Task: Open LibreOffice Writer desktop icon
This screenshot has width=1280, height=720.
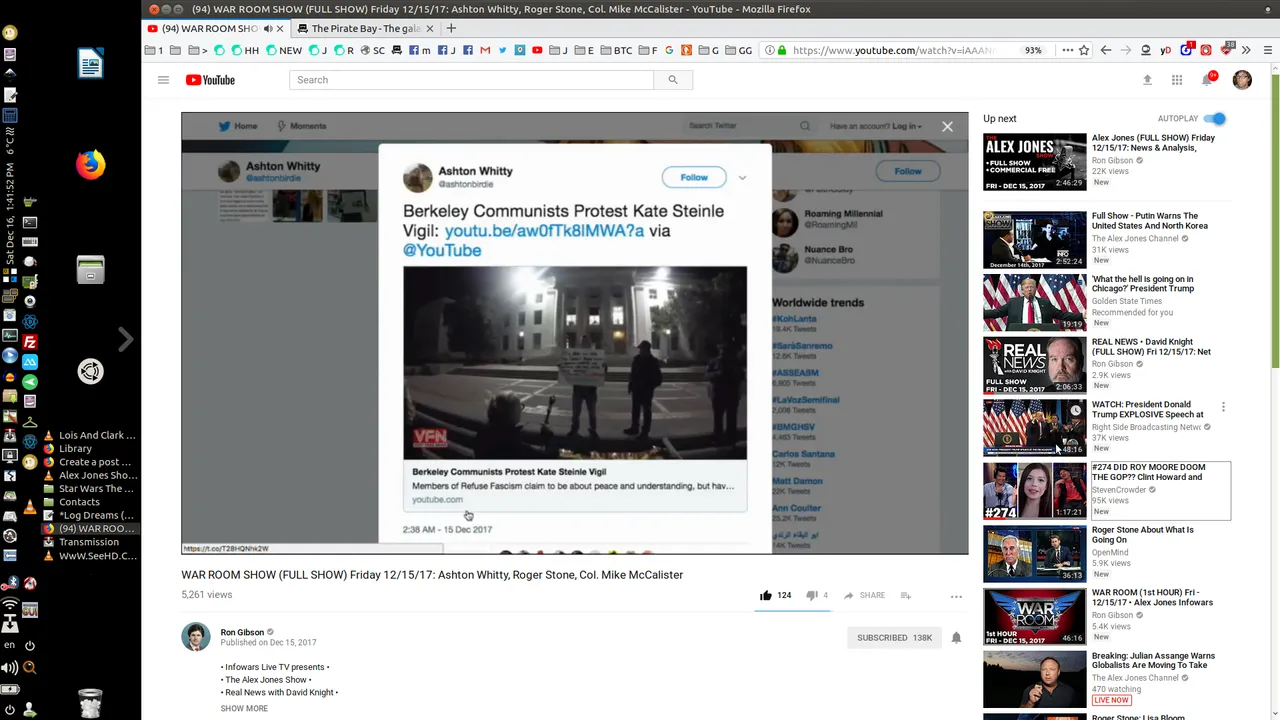Action: [91, 64]
